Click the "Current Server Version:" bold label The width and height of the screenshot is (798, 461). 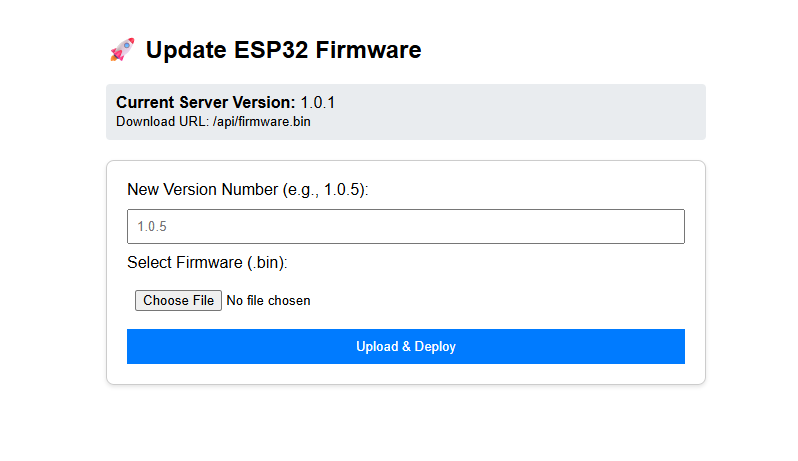coord(205,102)
